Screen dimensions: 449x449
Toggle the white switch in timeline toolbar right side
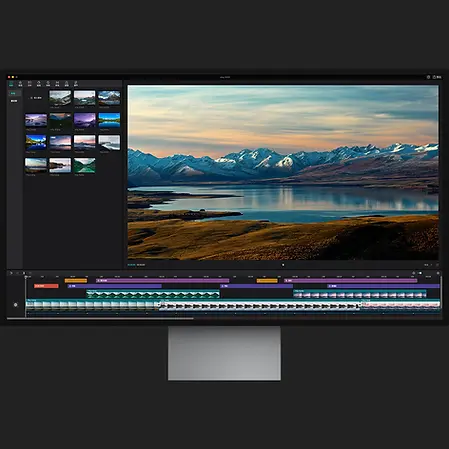420,273
